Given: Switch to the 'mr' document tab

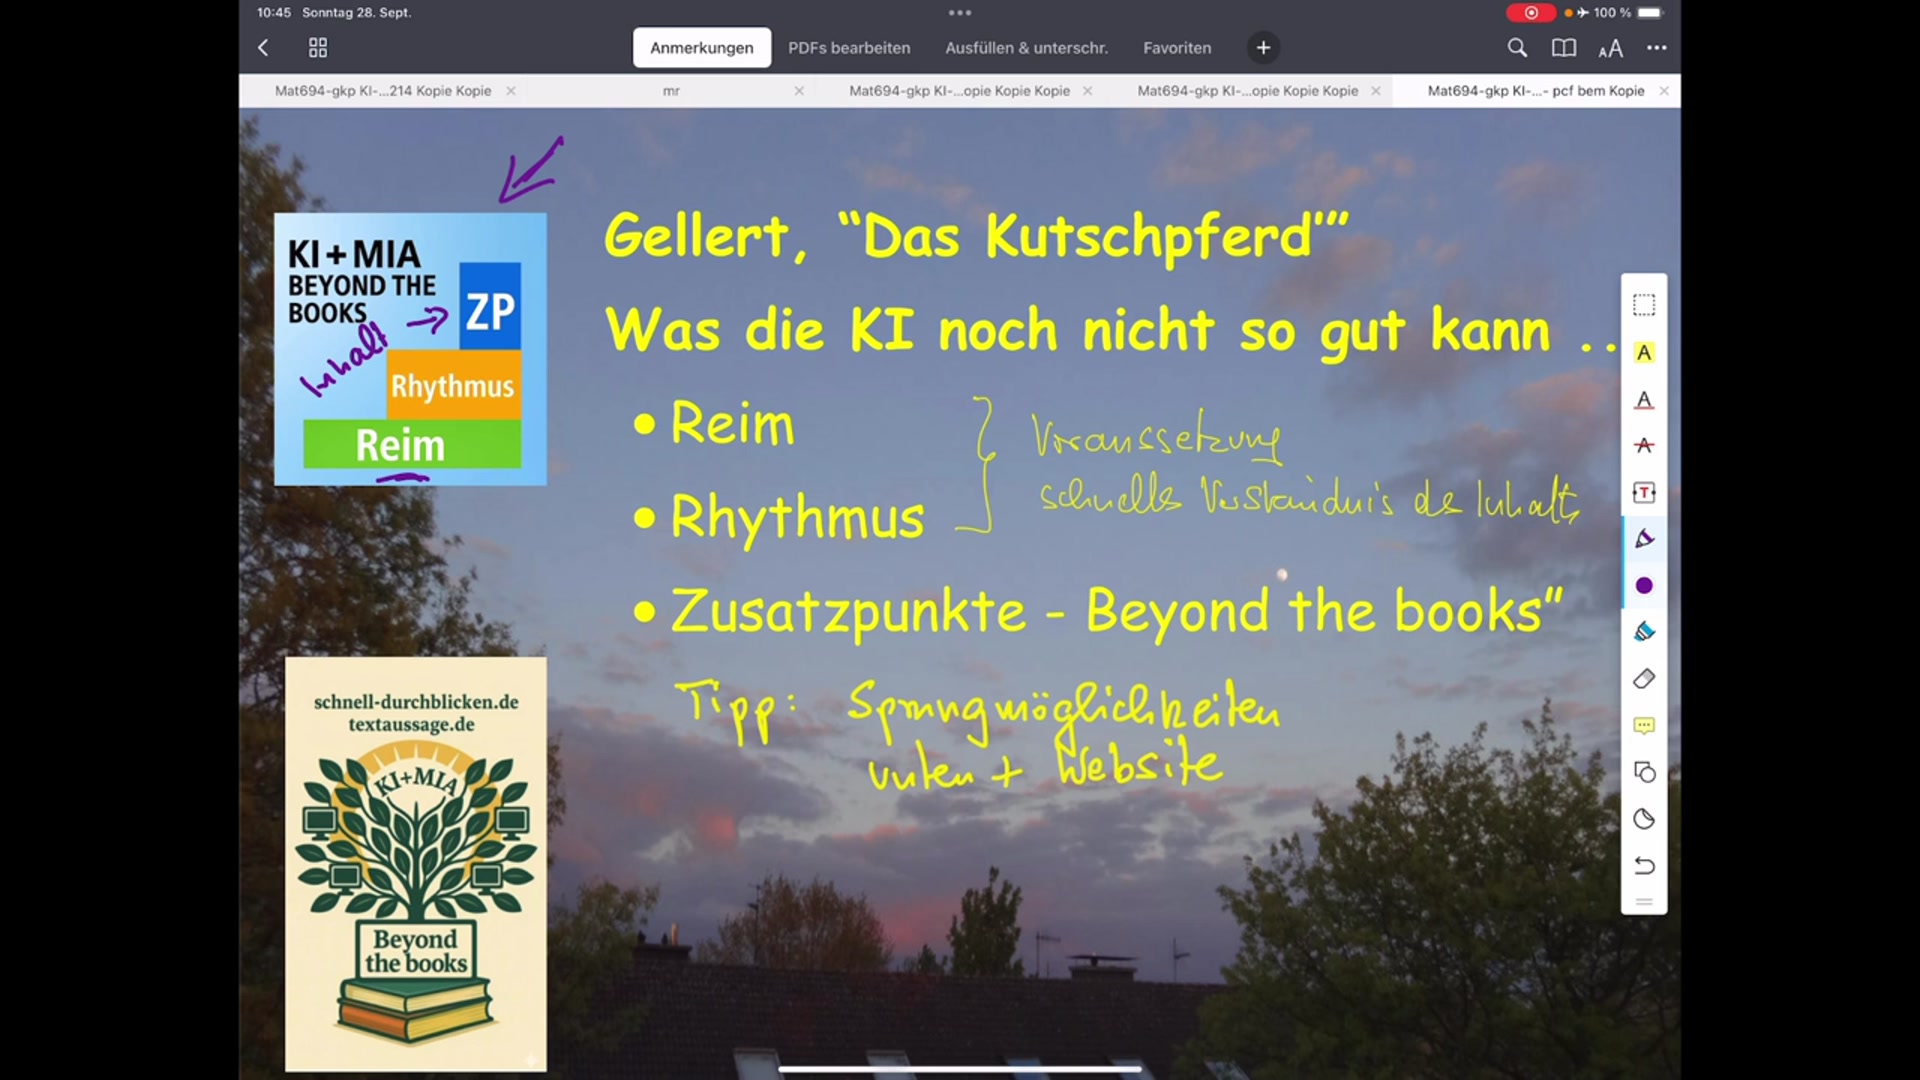Looking at the screenshot, I should pos(671,91).
